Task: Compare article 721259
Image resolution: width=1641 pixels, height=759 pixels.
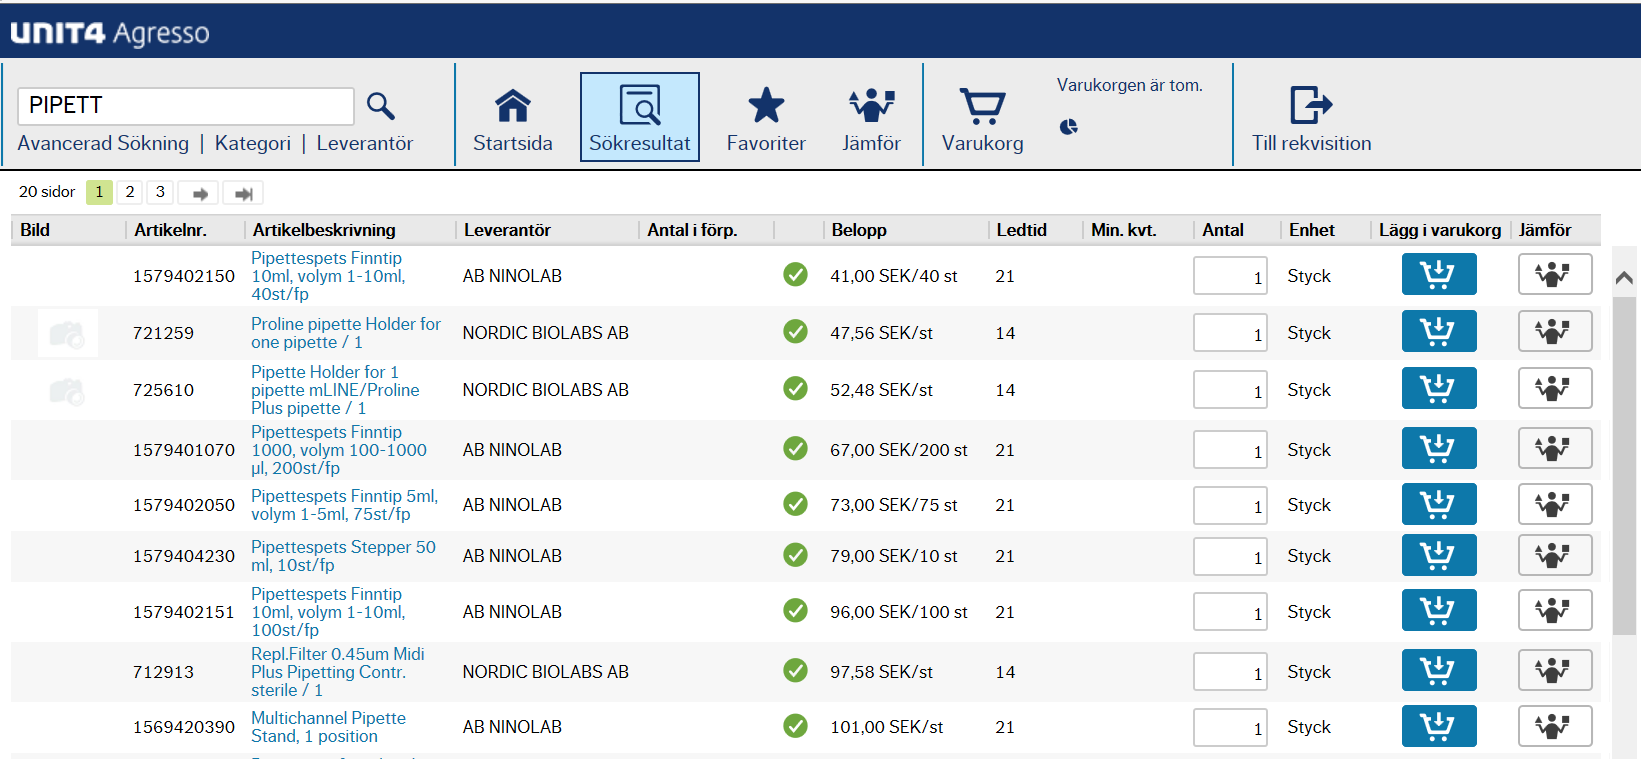Action: point(1554,332)
